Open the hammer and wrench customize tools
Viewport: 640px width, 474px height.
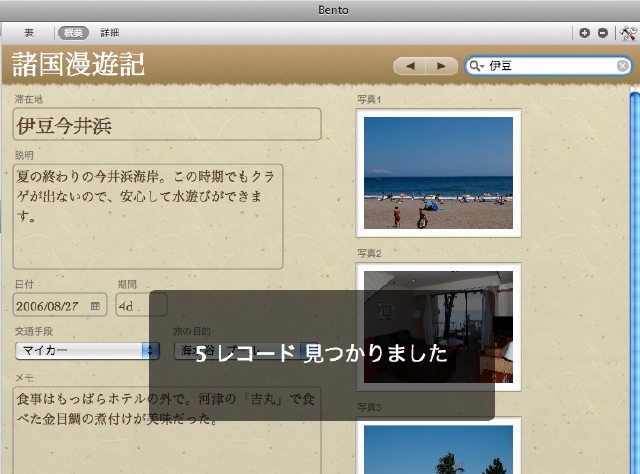(x=628, y=33)
